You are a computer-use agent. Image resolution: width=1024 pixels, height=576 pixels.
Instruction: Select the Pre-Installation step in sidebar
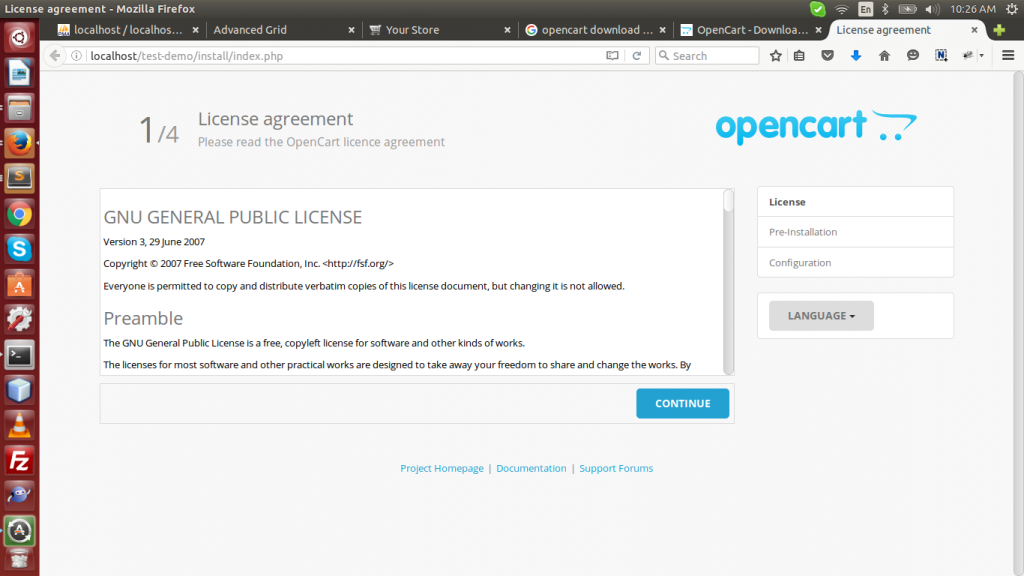click(855, 232)
